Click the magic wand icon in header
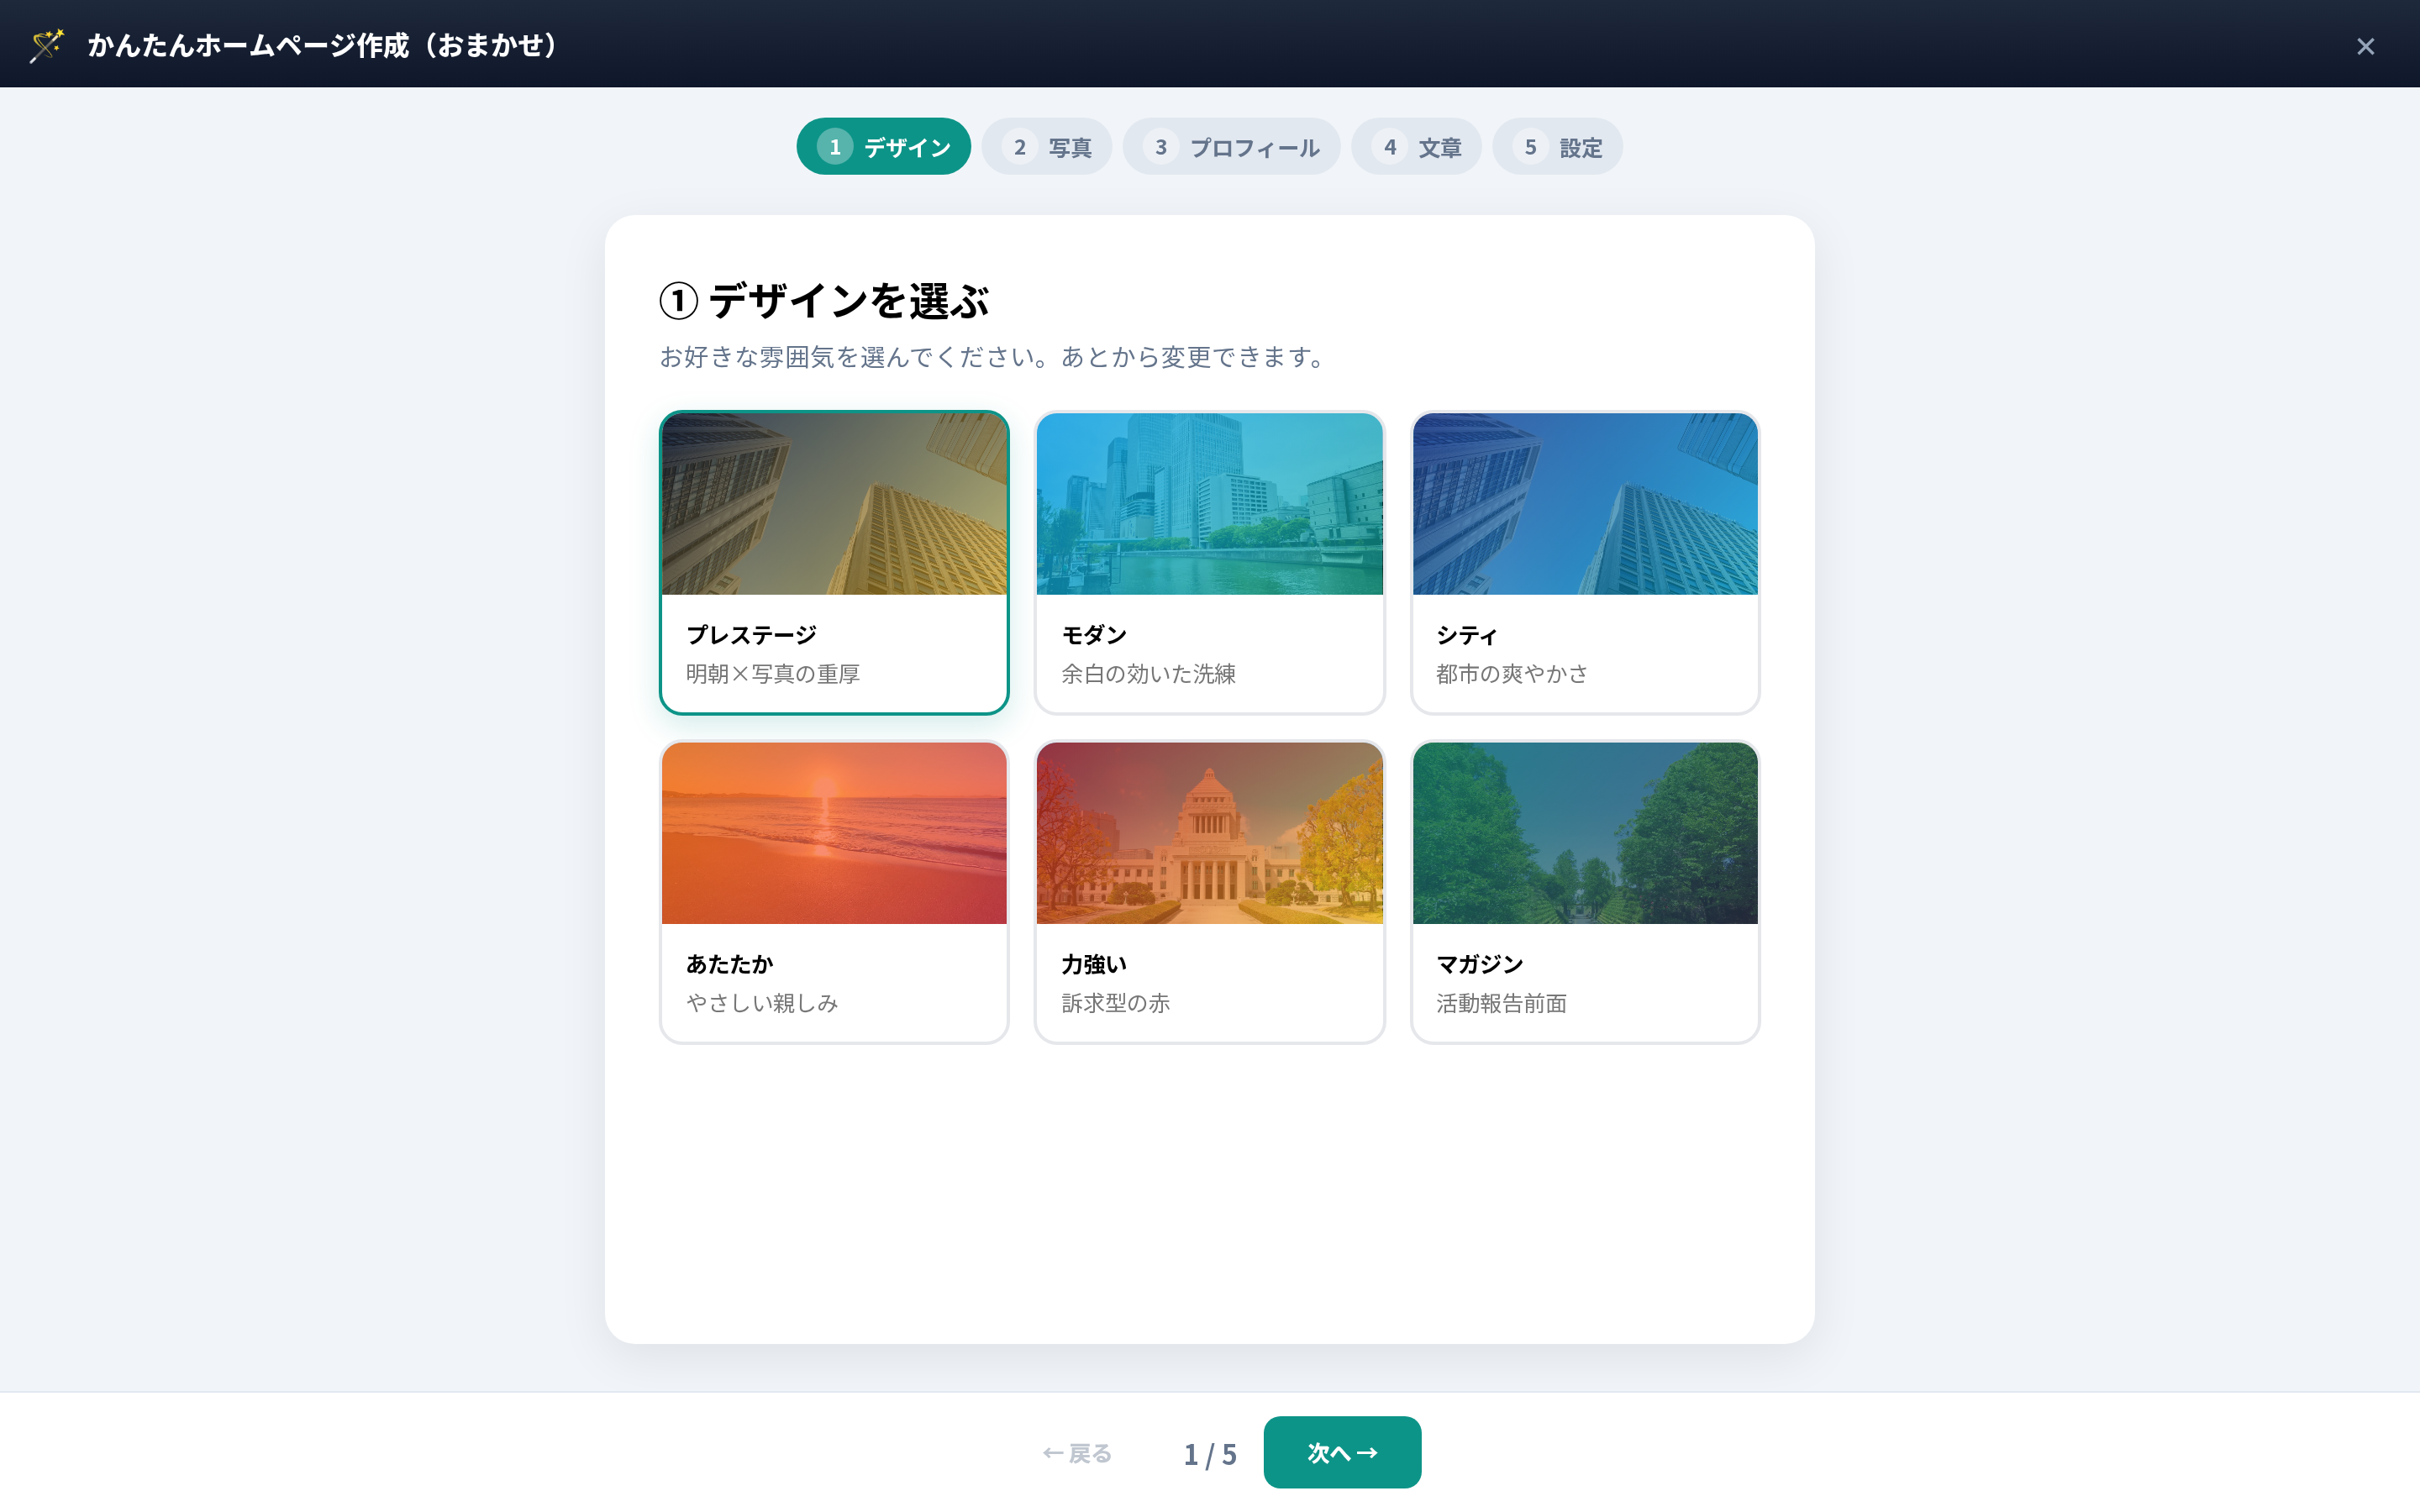Viewport: 2420px width, 1512px height. 47,45
